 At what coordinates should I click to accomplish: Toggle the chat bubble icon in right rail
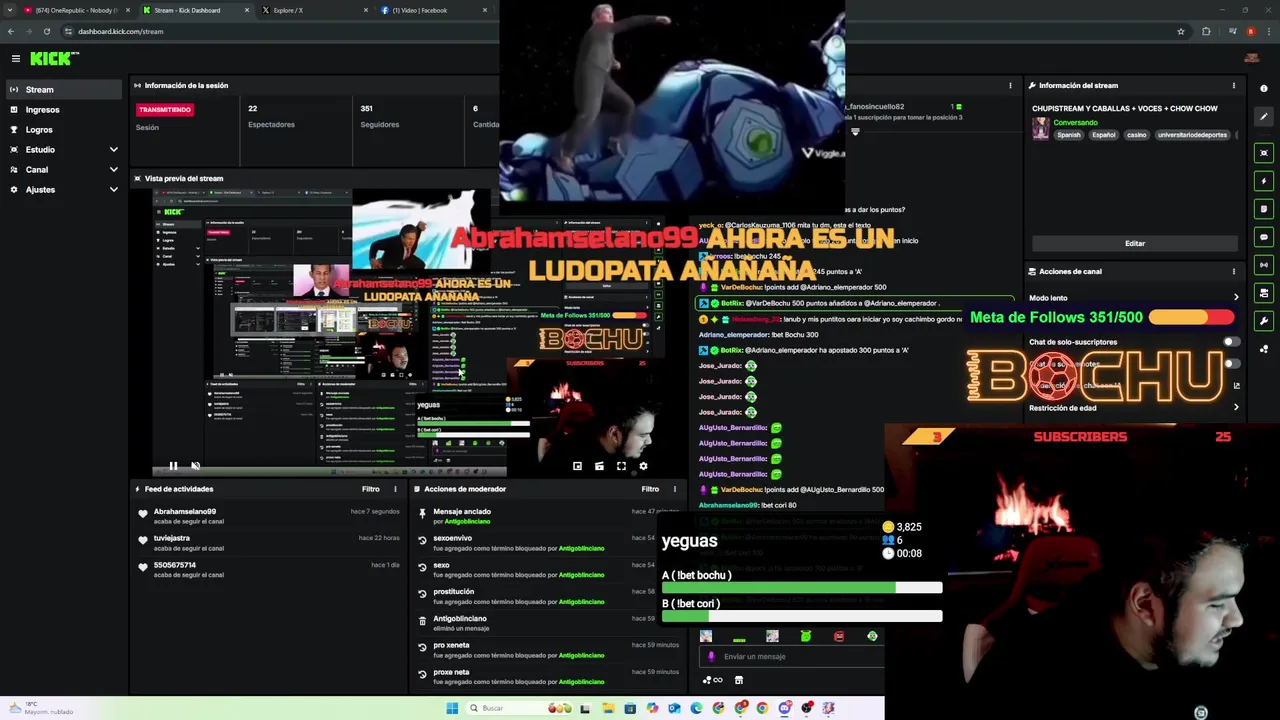[x=1265, y=237]
